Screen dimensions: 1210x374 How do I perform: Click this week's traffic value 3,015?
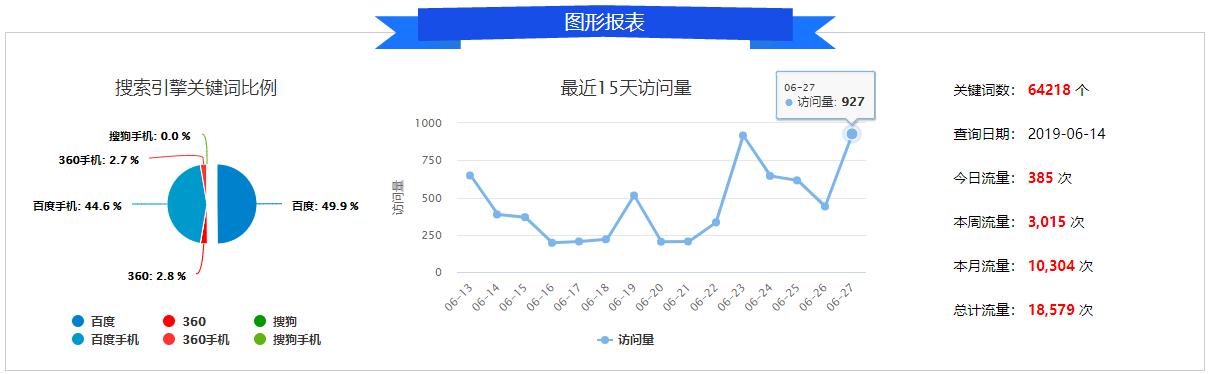pos(1046,222)
